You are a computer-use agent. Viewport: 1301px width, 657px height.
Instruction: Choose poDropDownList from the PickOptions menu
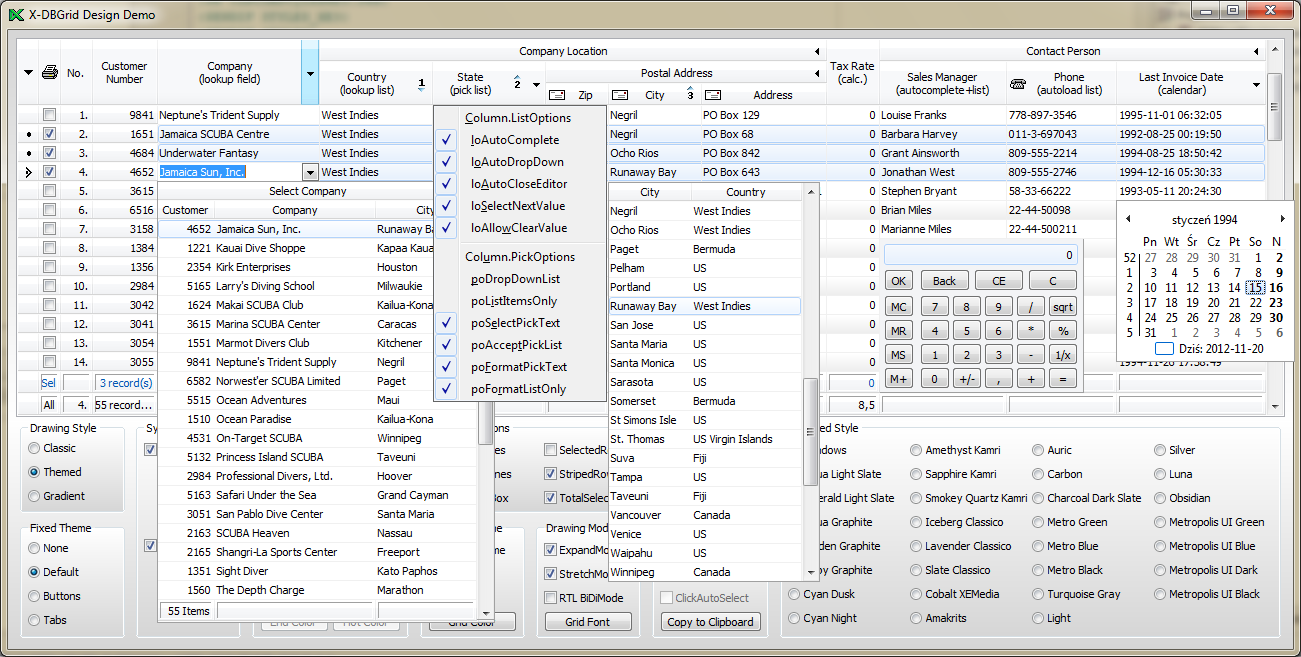click(x=515, y=279)
